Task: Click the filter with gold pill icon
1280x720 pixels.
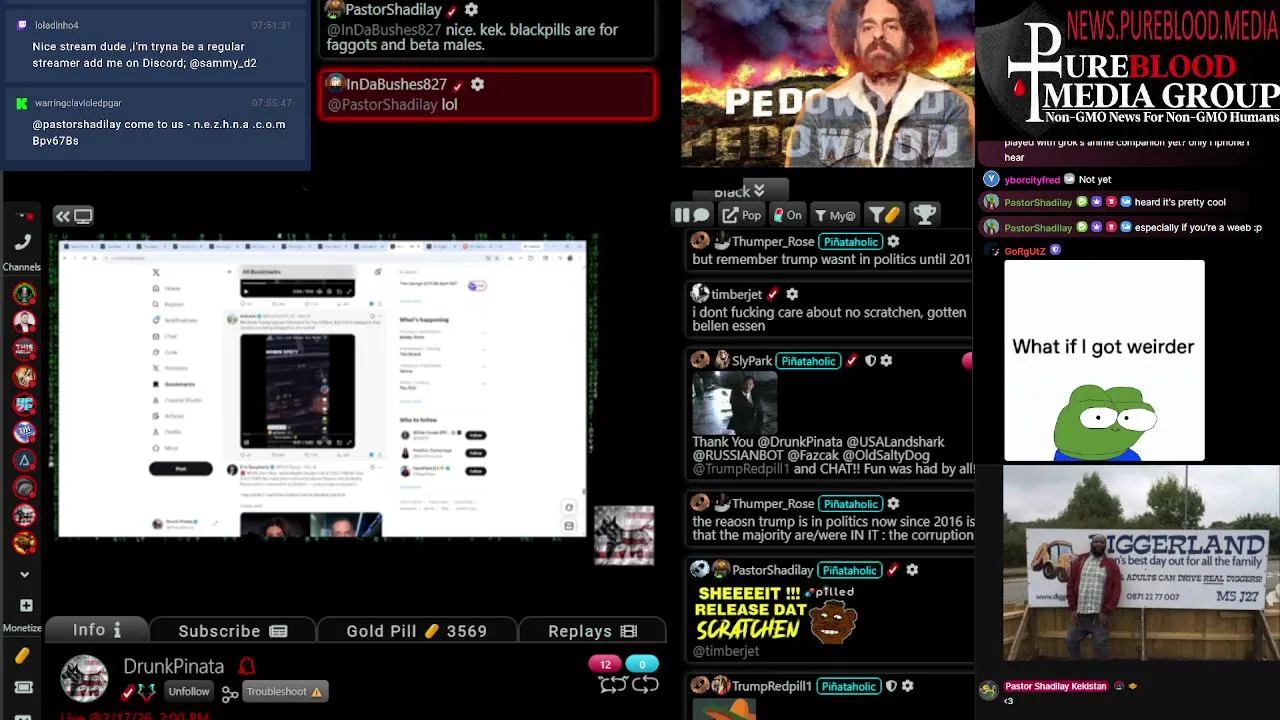Action: tap(883, 215)
